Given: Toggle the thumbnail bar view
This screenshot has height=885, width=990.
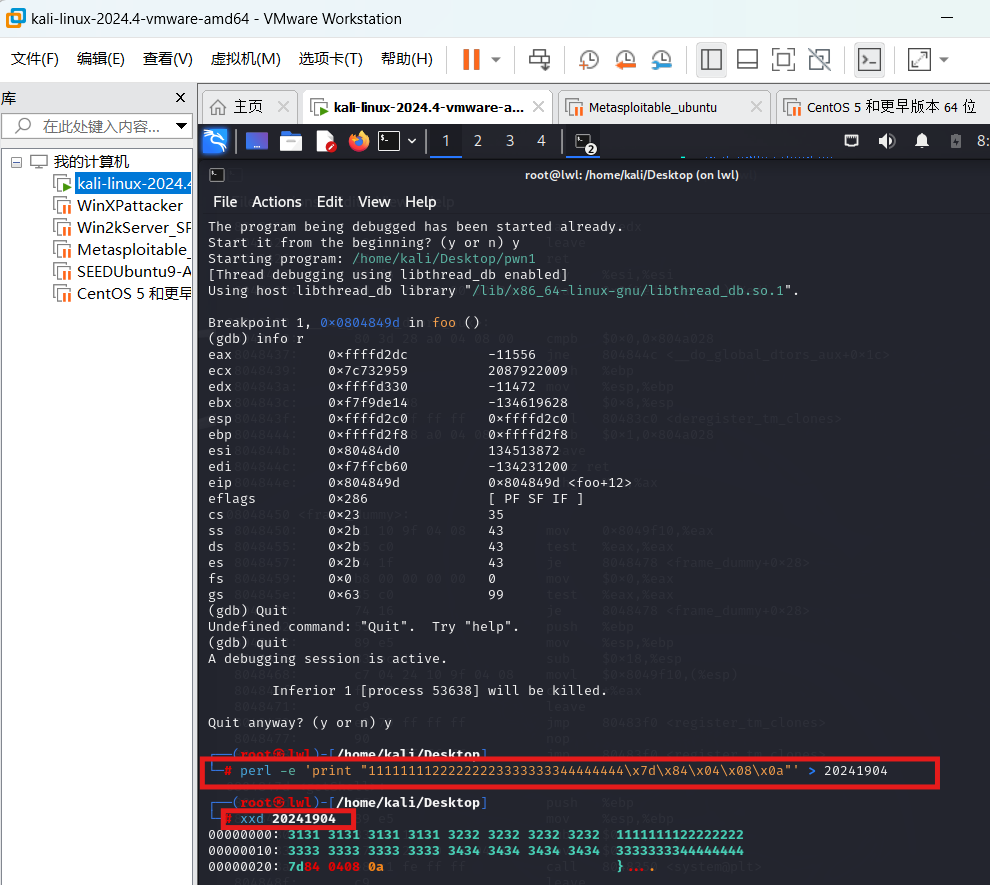Looking at the screenshot, I should pos(748,59).
